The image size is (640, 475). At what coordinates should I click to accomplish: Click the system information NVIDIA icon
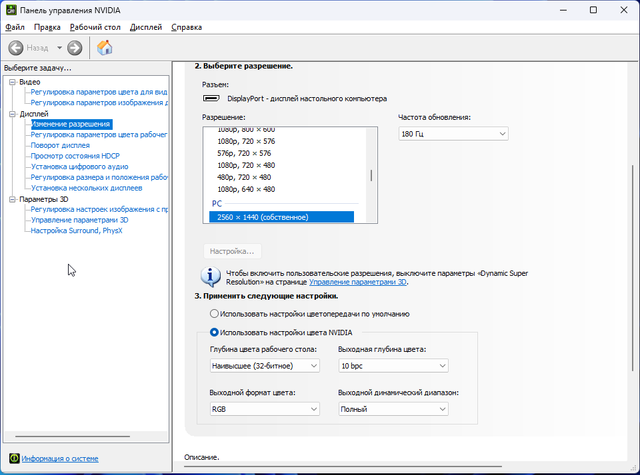tap(14, 458)
